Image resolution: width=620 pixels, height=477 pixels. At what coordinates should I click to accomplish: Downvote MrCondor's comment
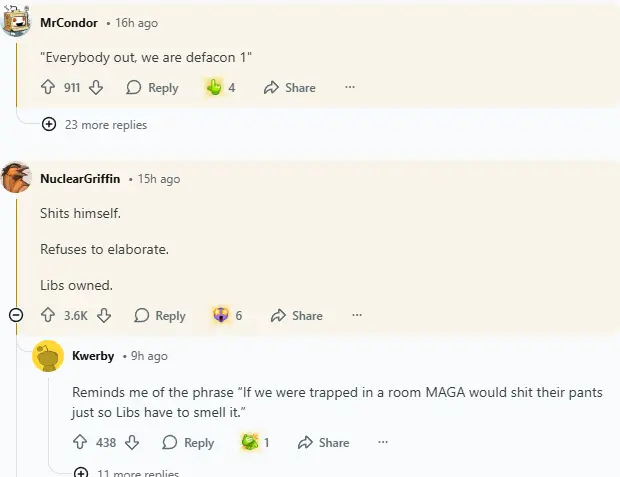pyautogui.click(x=96, y=88)
